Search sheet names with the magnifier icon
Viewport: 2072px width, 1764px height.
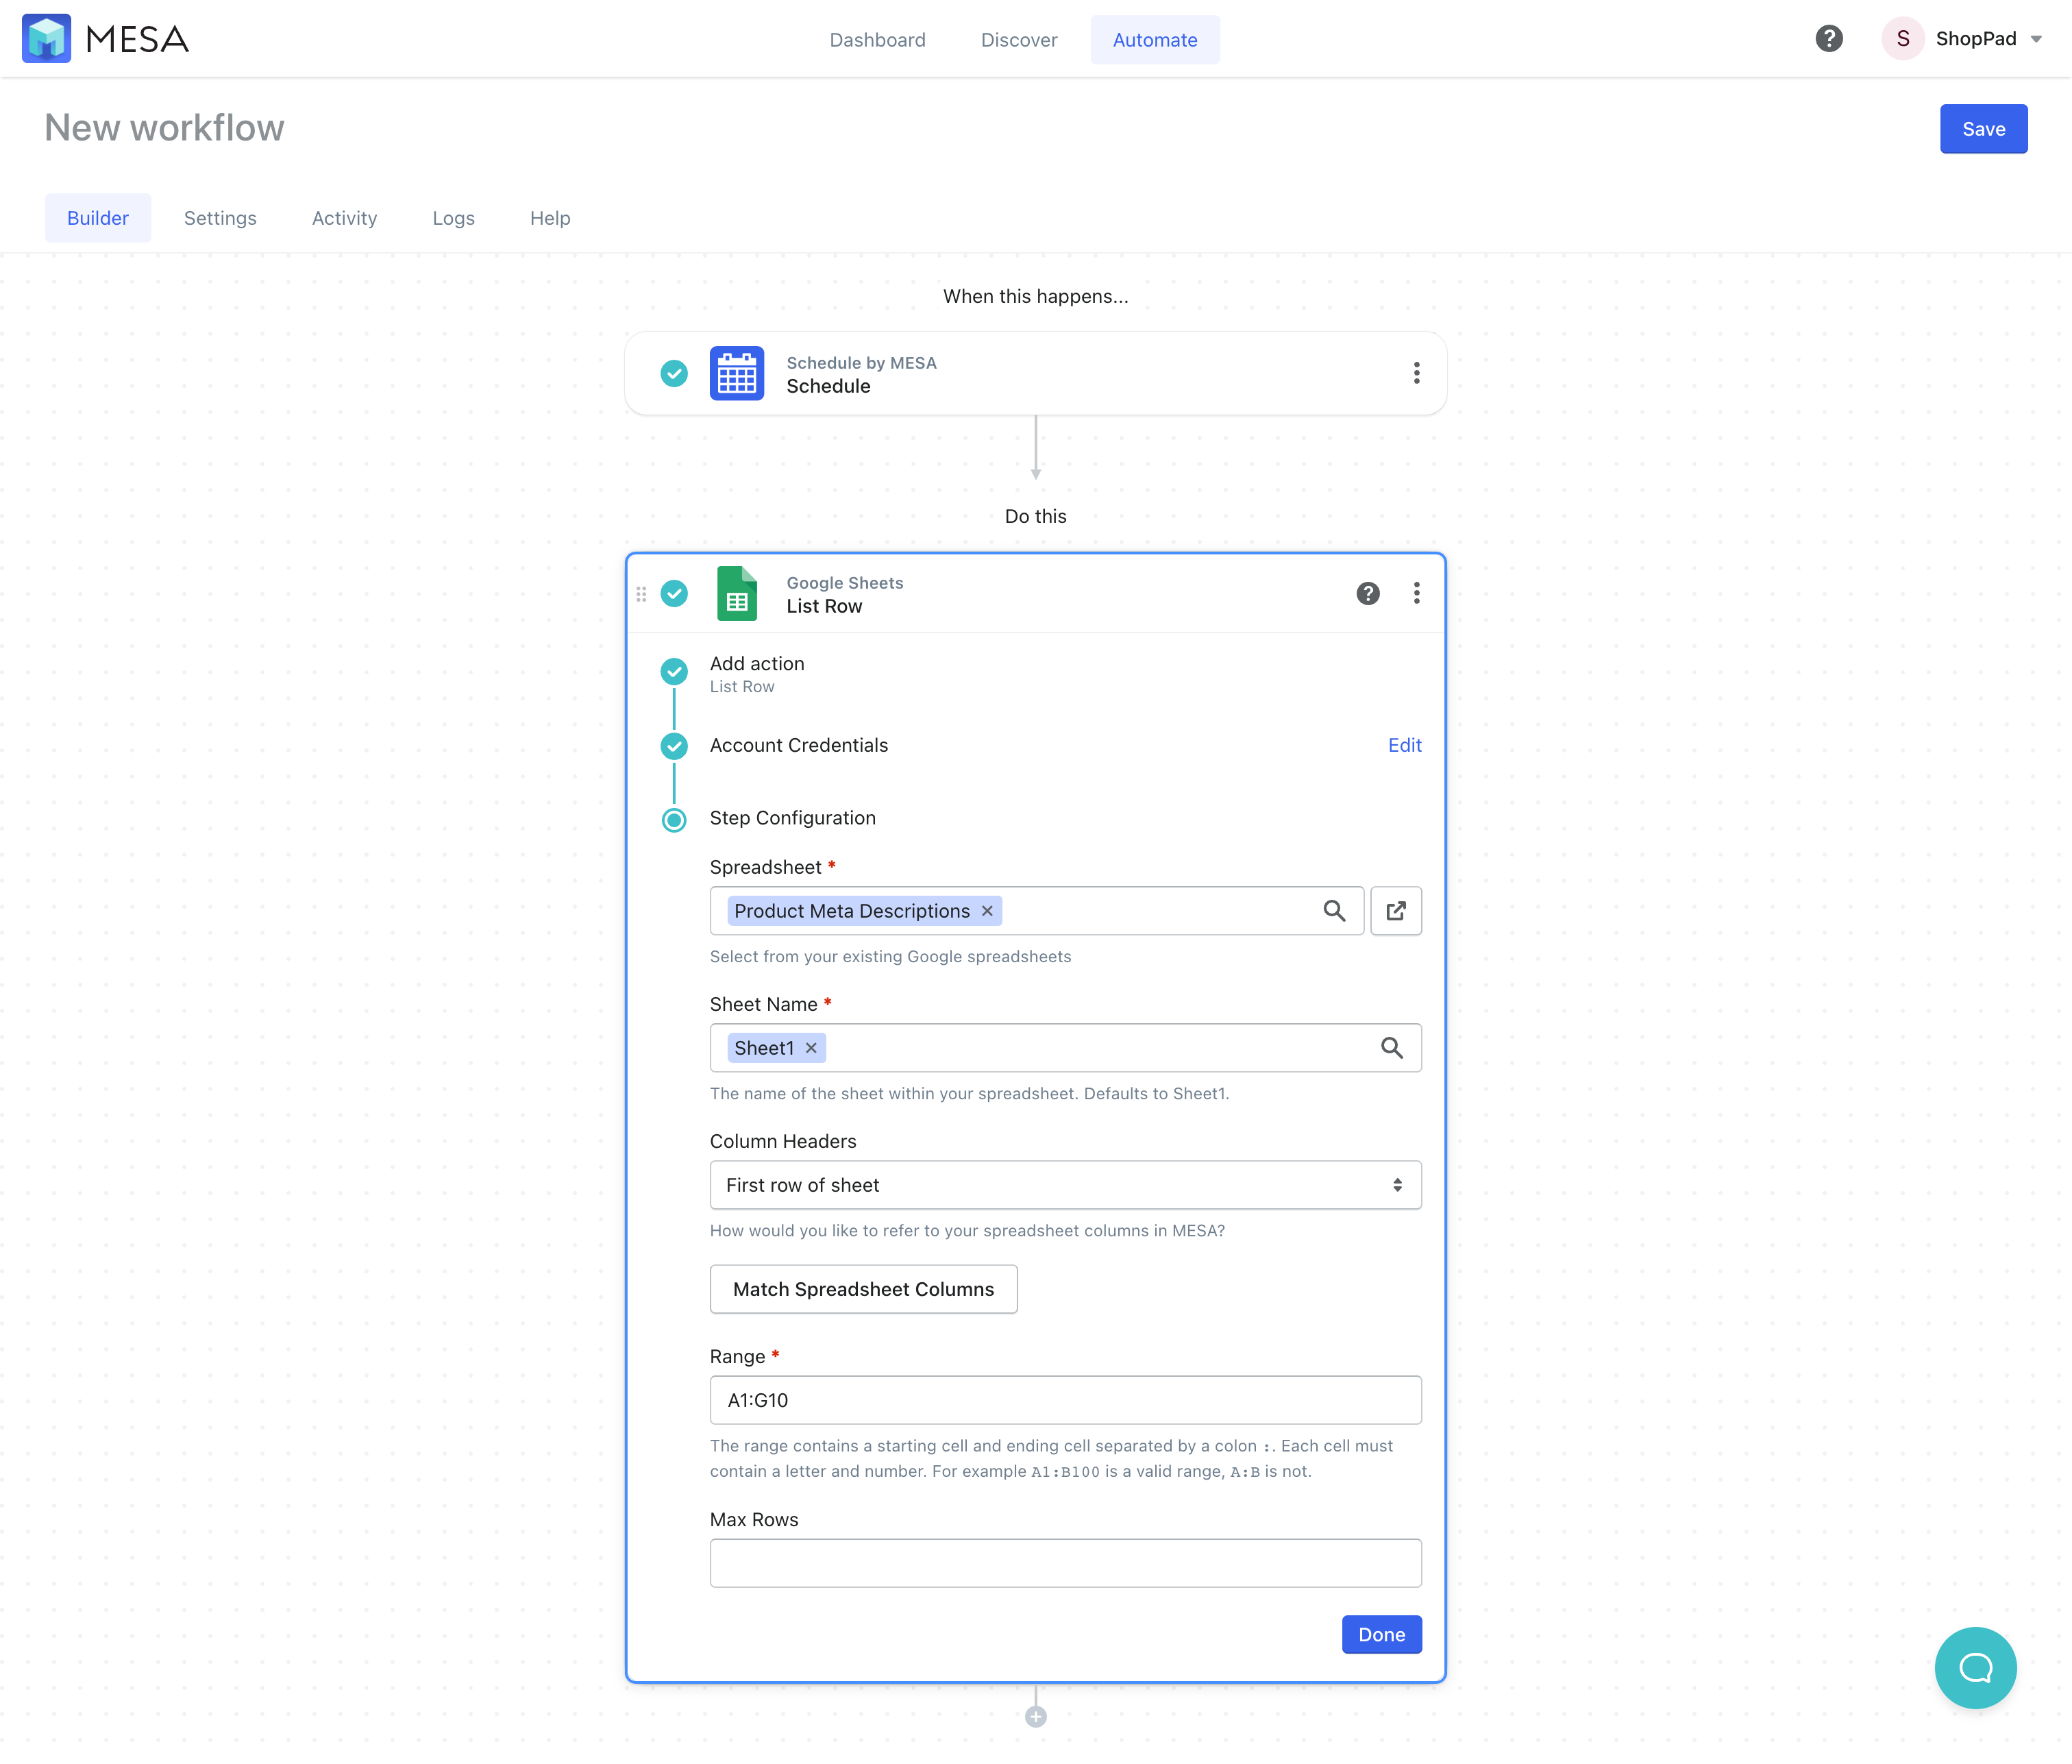pos(1391,1048)
